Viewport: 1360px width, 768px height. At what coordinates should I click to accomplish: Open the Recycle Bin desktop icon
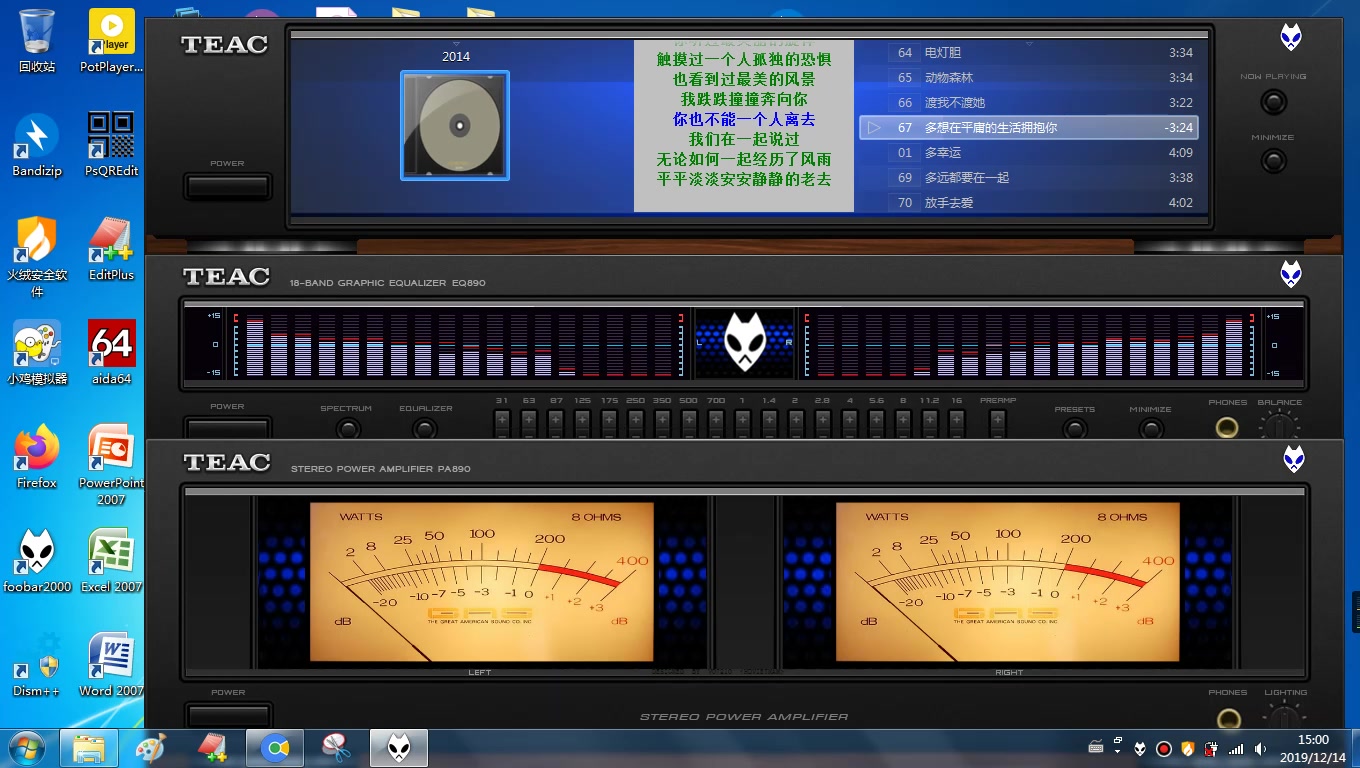37,40
